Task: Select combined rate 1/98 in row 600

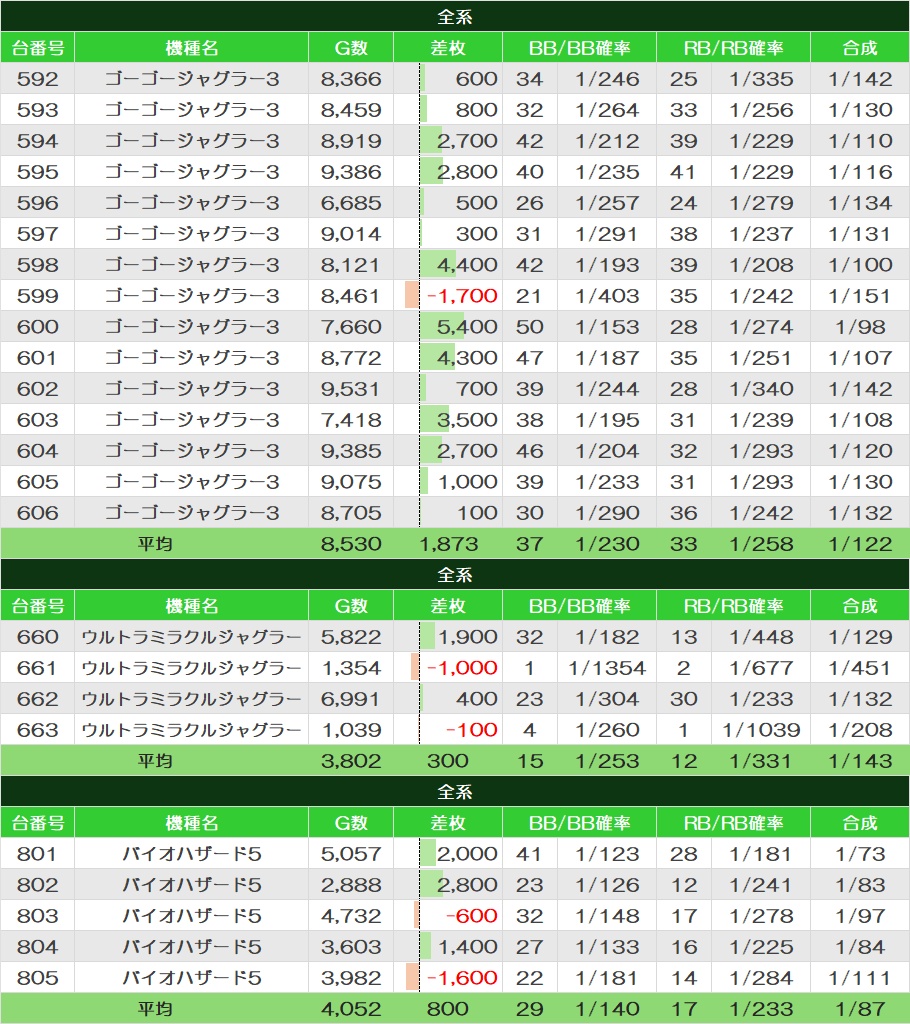Action: [x=860, y=327]
